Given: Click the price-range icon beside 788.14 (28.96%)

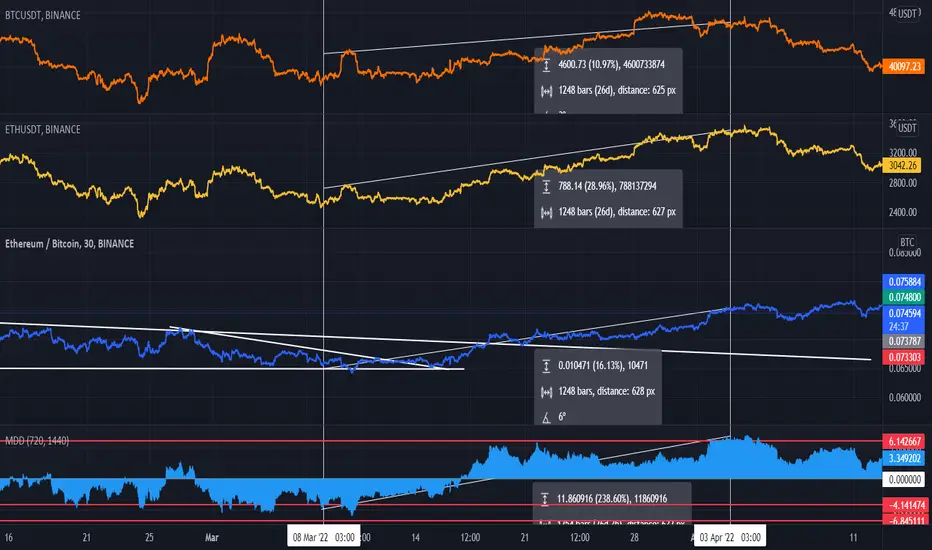Looking at the screenshot, I should (x=546, y=187).
